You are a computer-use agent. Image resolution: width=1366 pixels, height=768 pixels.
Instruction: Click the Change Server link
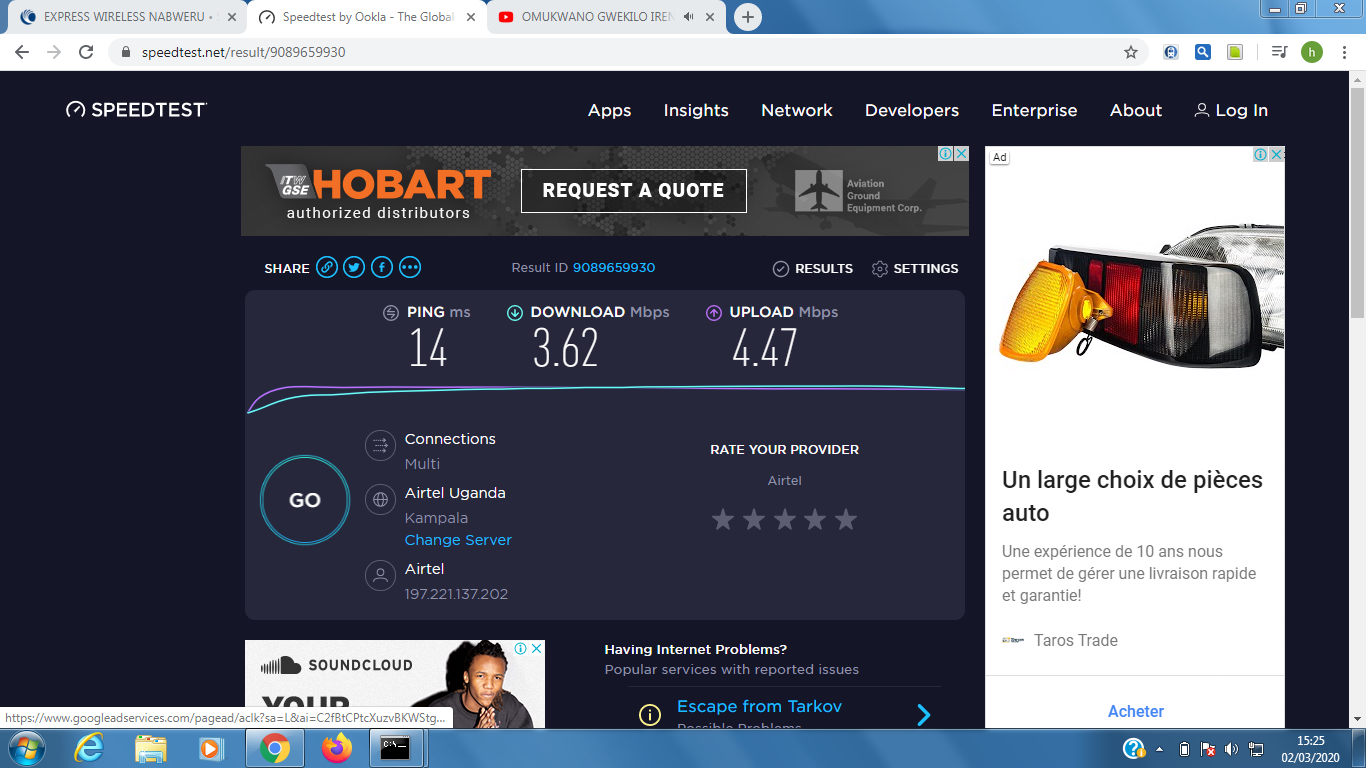click(458, 540)
